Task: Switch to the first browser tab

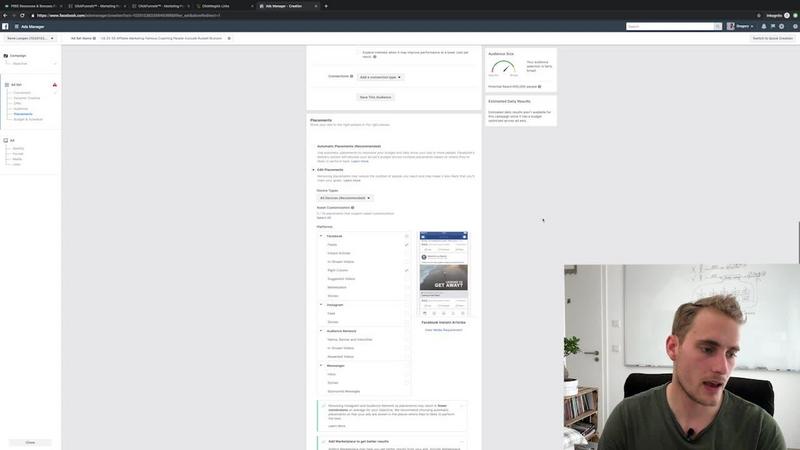Action: (34, 6)
